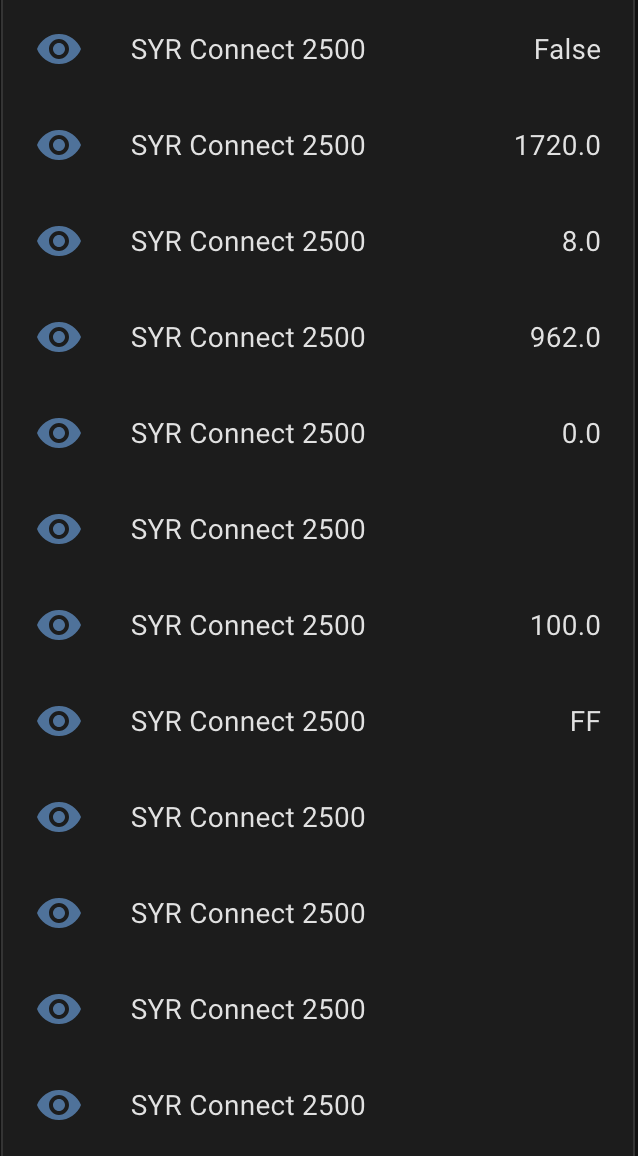Open the SYR Connect 2500 entry showing 1720.0
Screen dimensions: 638x1156
(x=248, y=145)
